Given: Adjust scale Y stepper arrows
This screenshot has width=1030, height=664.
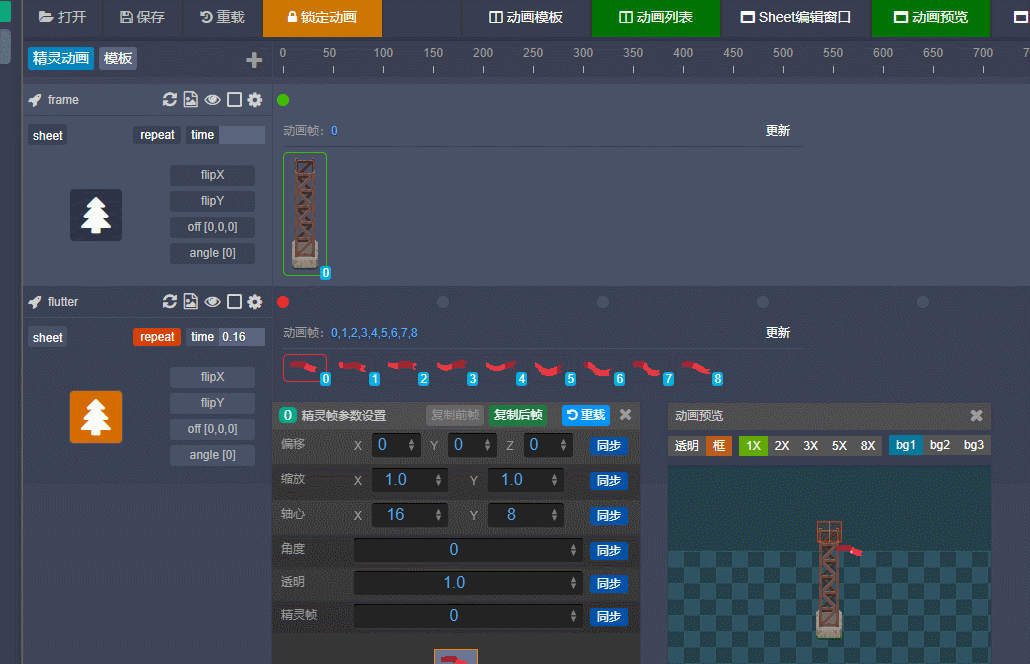Looking at the screenshot, I should click(x=554, y=480).
